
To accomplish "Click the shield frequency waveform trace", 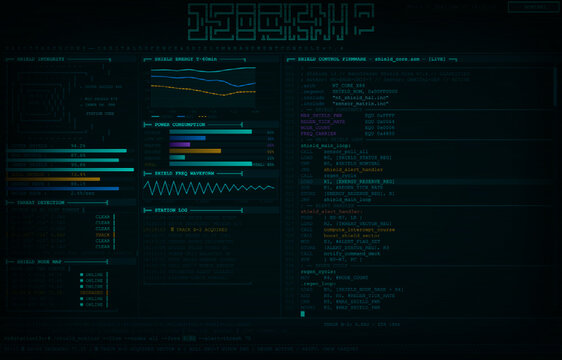I will pos(209,188).
